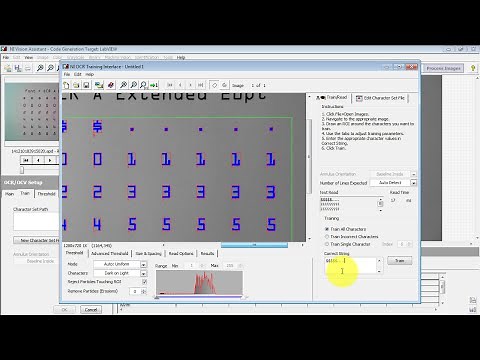Click Character Set Path field in setup panel
This screenshot has width=480, height=360.
(x=36, y=222)
